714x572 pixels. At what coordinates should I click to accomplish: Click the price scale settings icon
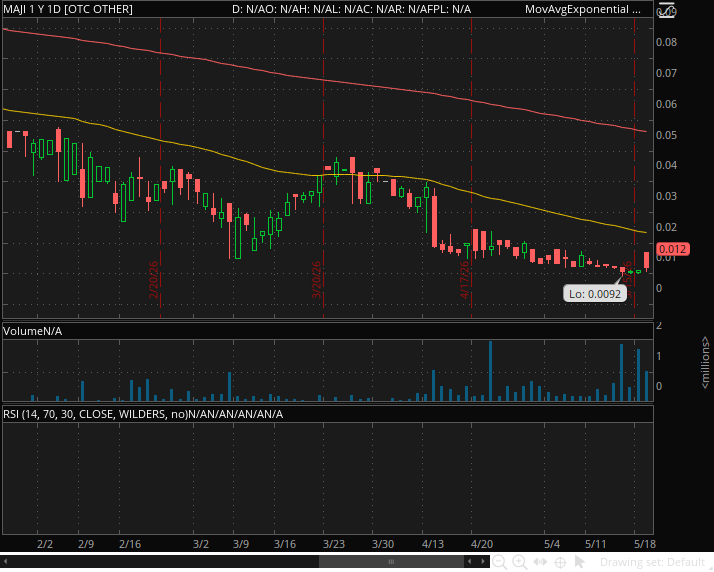coord(666,10)
